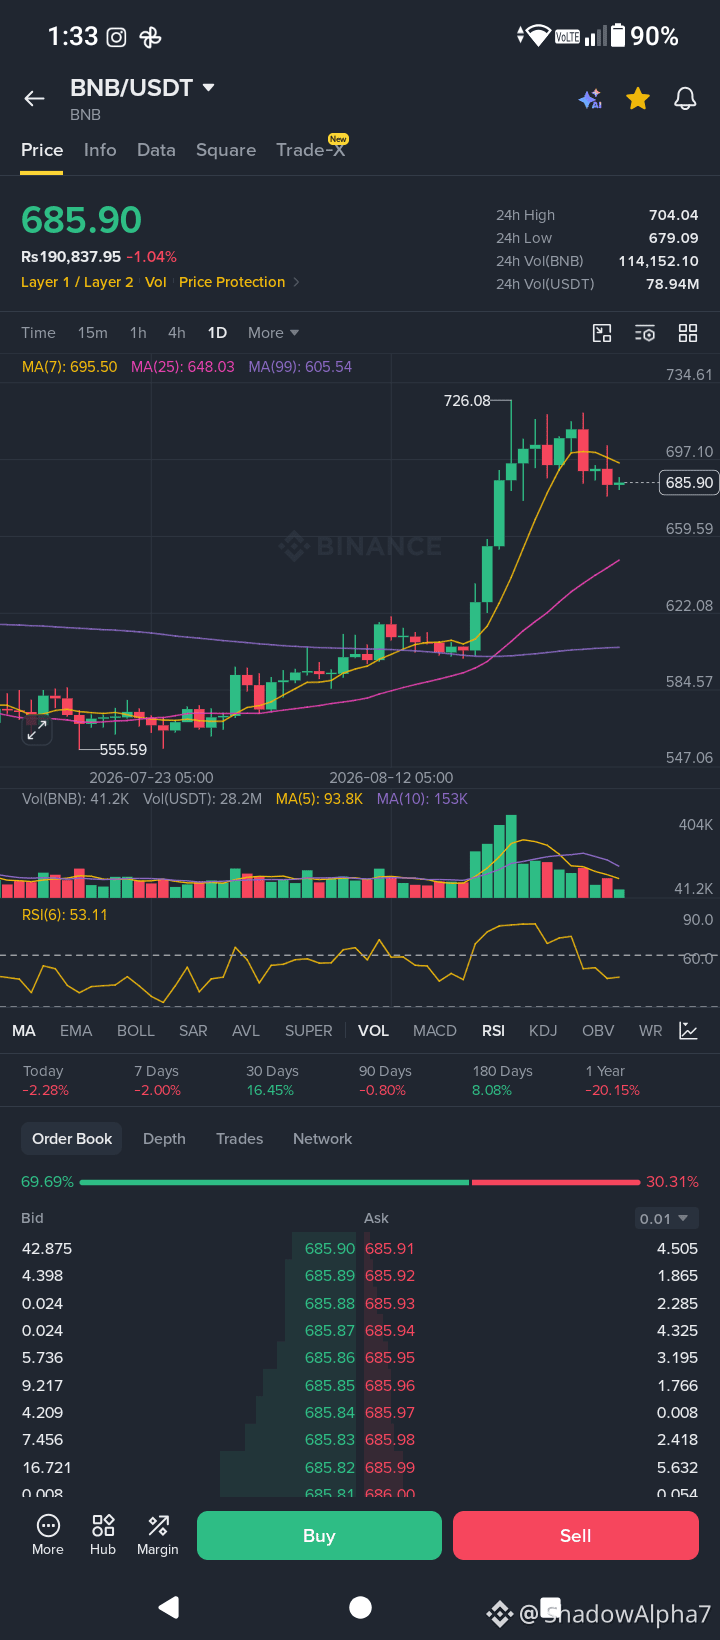Select the 1h timeframe
This screenshot has width=720, height=1640.
click(138, 333)
